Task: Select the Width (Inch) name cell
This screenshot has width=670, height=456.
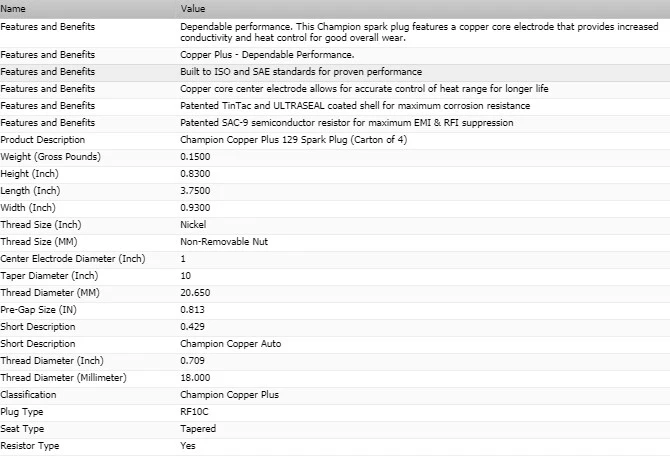Action: click(28, 208)
